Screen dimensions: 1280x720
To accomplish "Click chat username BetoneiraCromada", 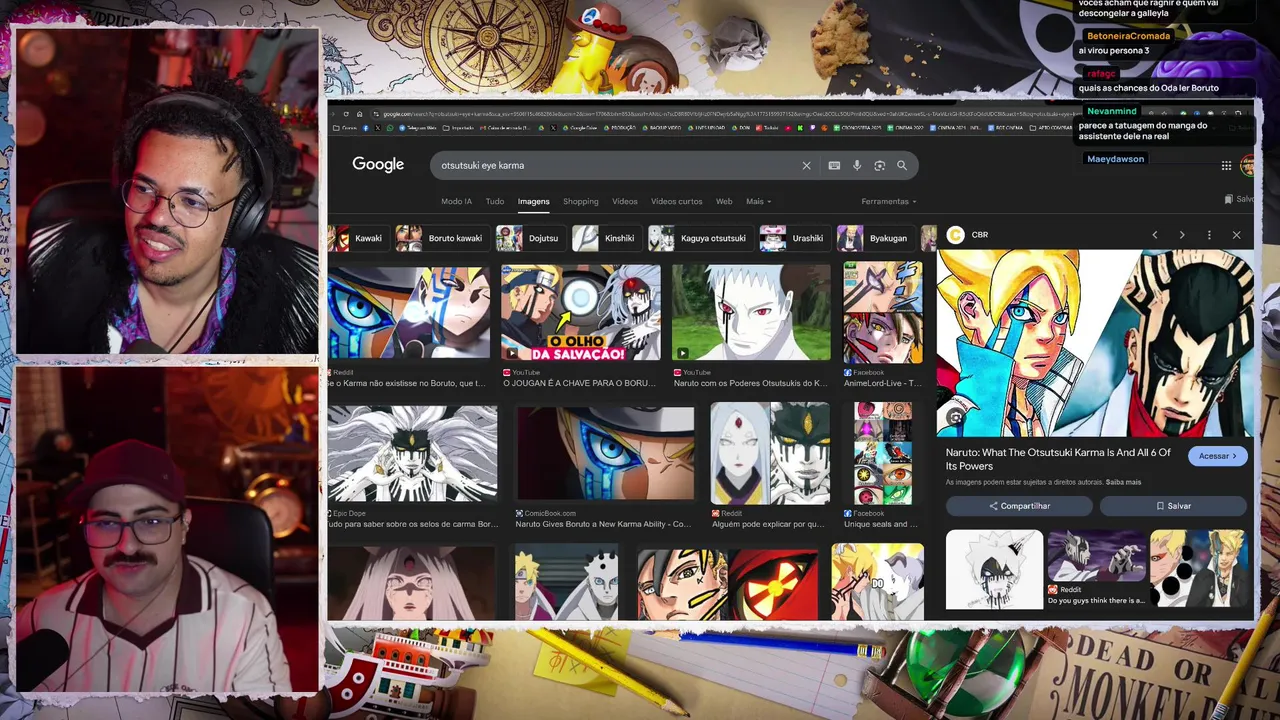I will [x=1128, y=36].
